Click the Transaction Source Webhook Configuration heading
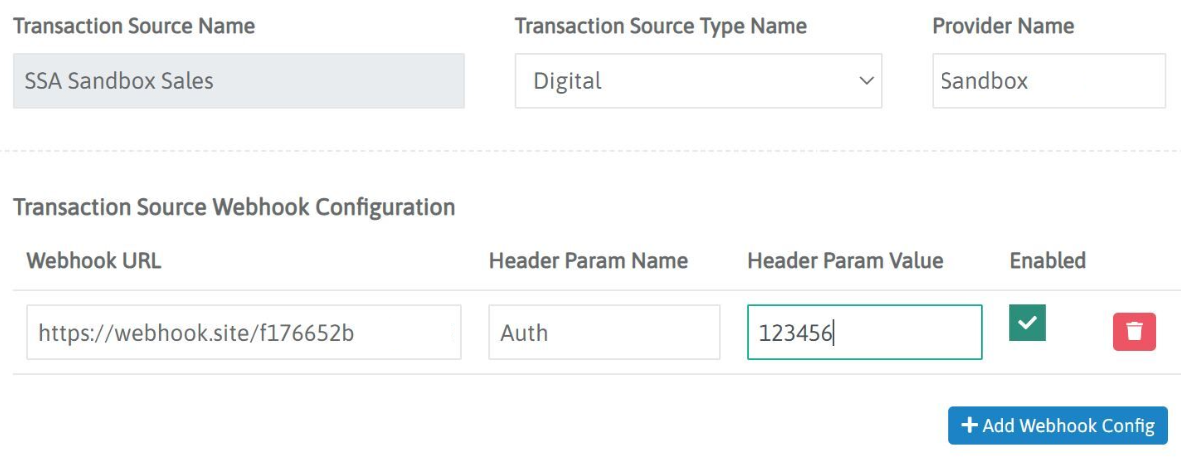 [234, 207]
